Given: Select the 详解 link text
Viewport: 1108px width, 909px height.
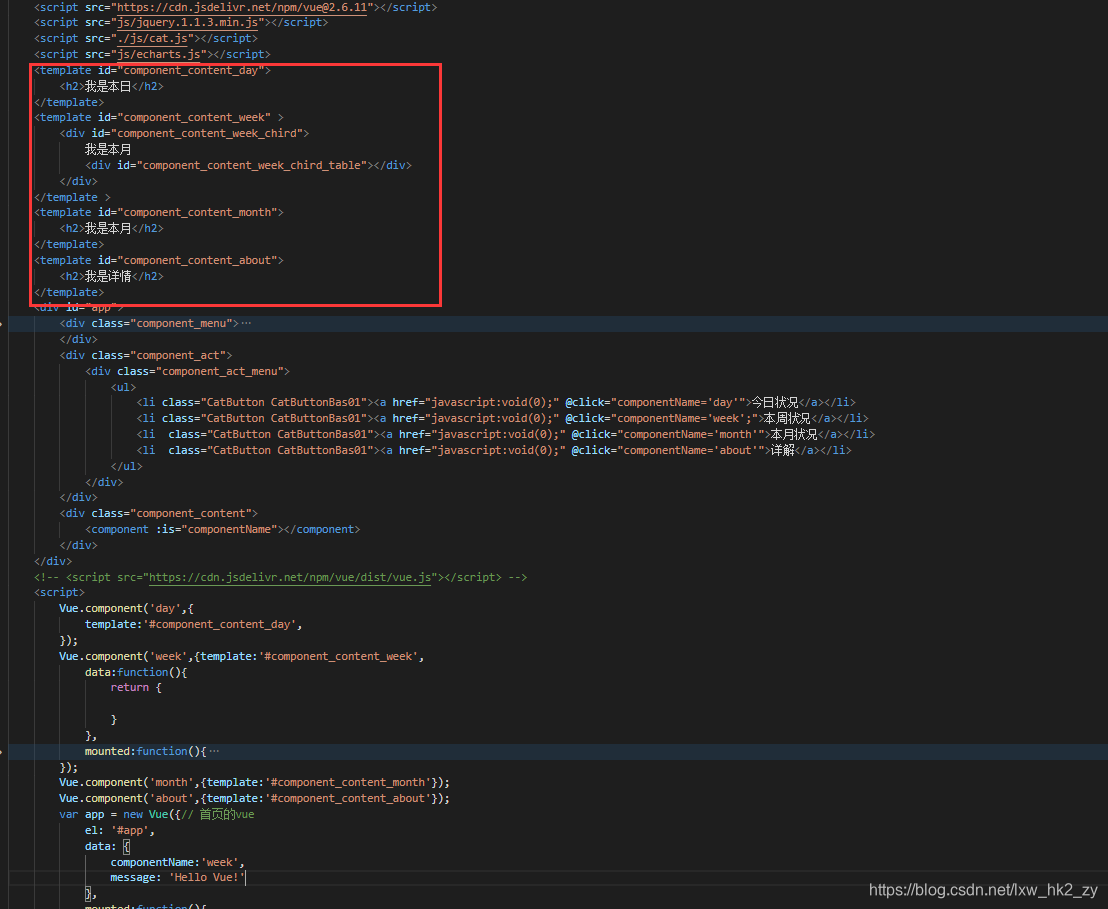Looking at the screenshot, I should pos(782,450).
